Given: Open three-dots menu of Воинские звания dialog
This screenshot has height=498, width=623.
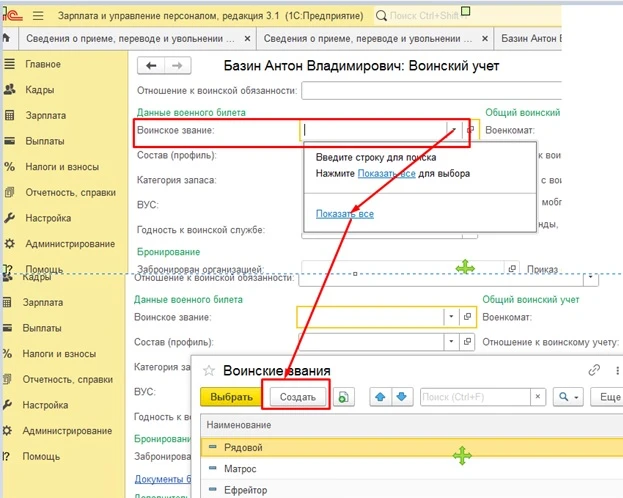Looking at the screenshot, I should [x=617, y=370].
